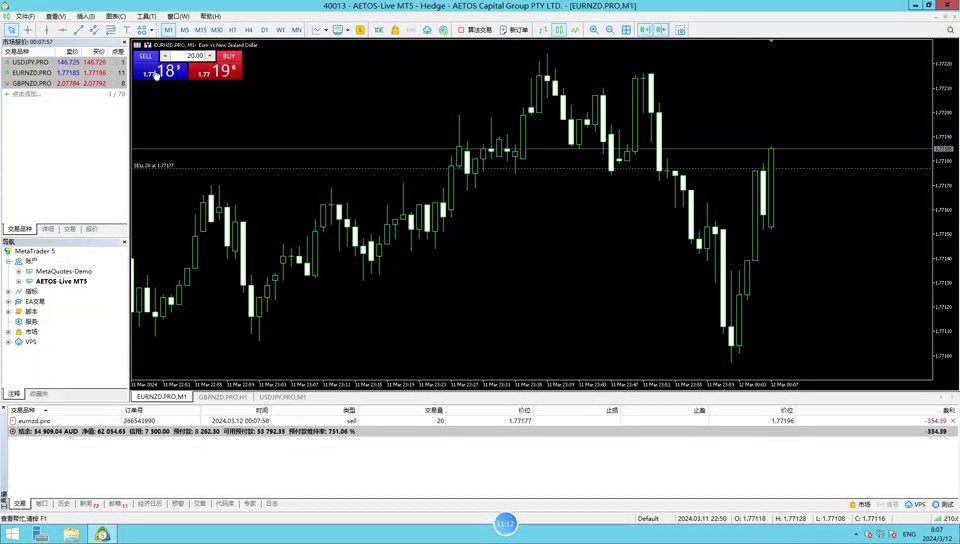This screenshot has height=544, width=960.
Task: Open the search magnifier
Action: (x=950, y=30)
